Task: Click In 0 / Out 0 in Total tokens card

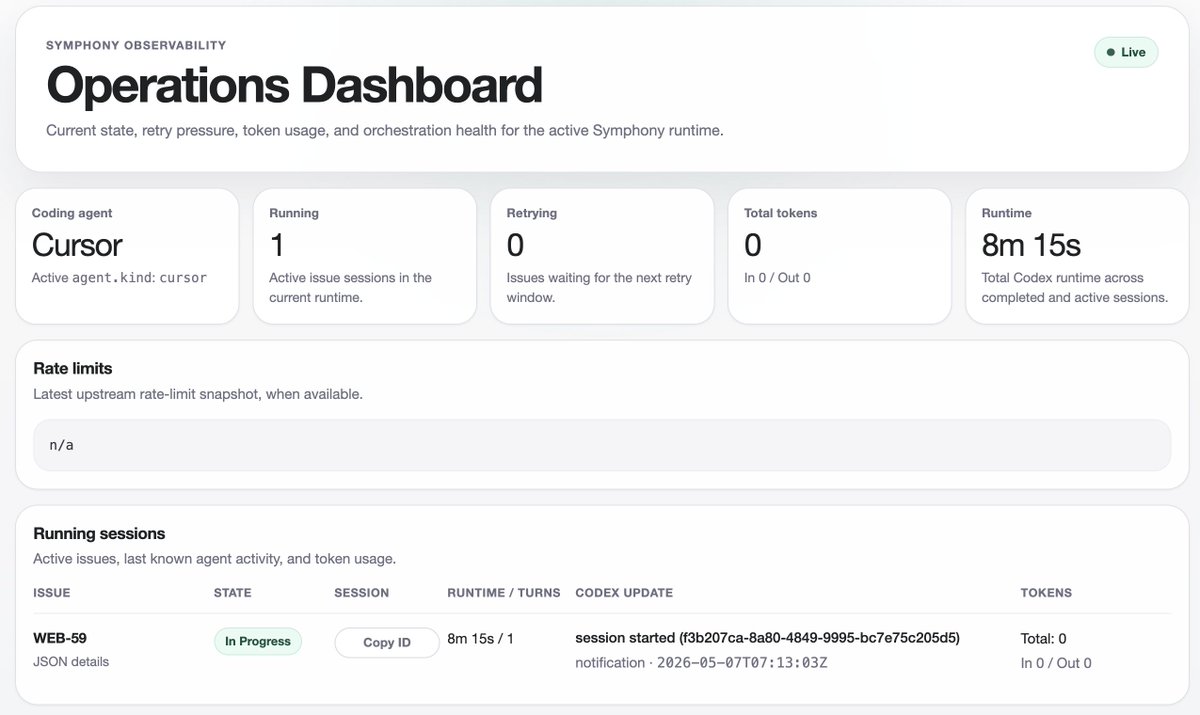Action: (x=777, y=278)
